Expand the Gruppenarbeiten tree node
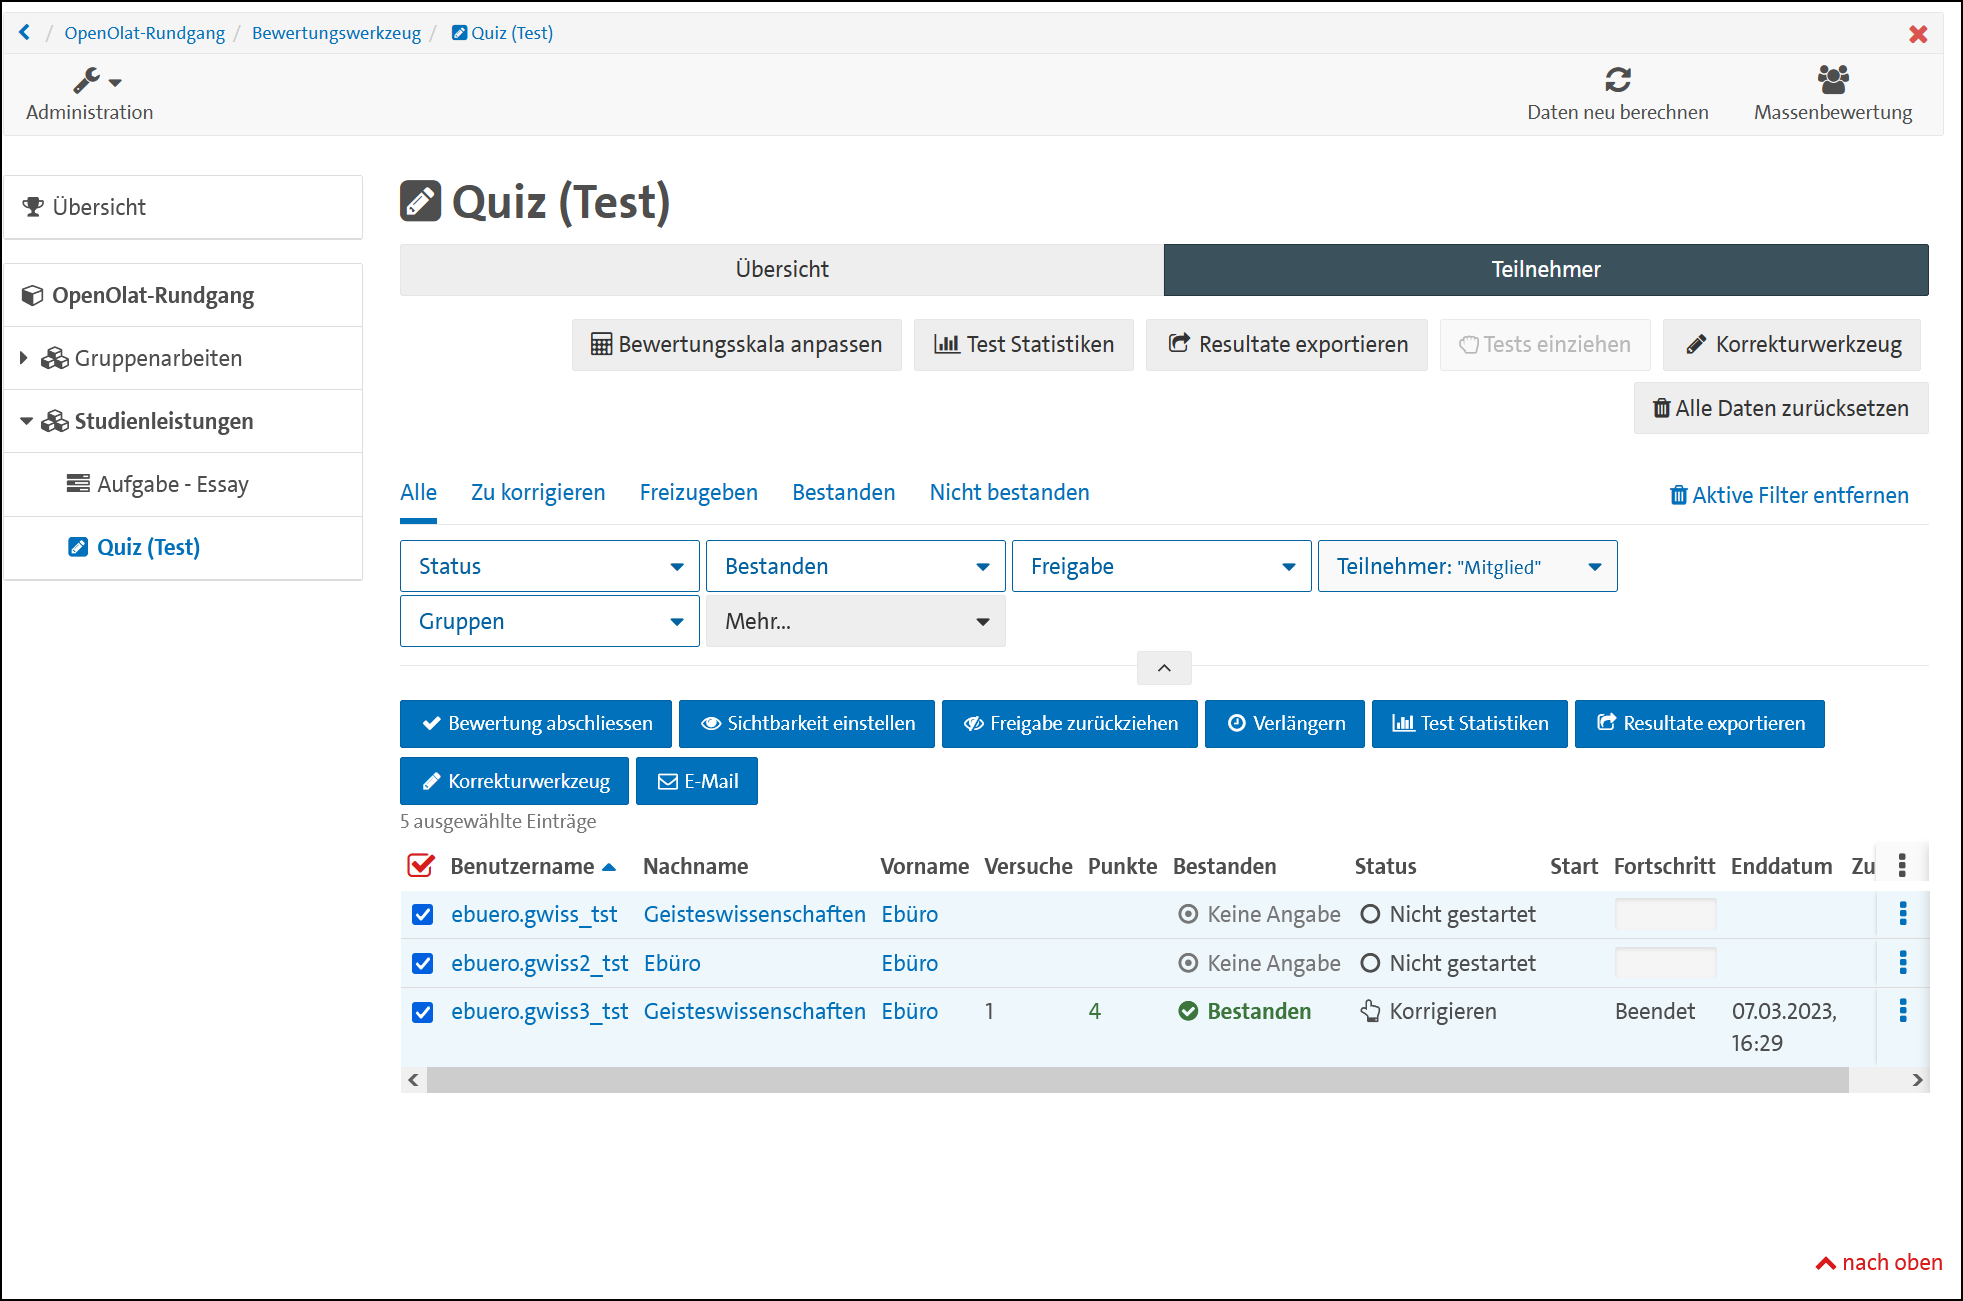Image resolution: width=1963 pixels, height=1301 pixels. tap(24, 358)
